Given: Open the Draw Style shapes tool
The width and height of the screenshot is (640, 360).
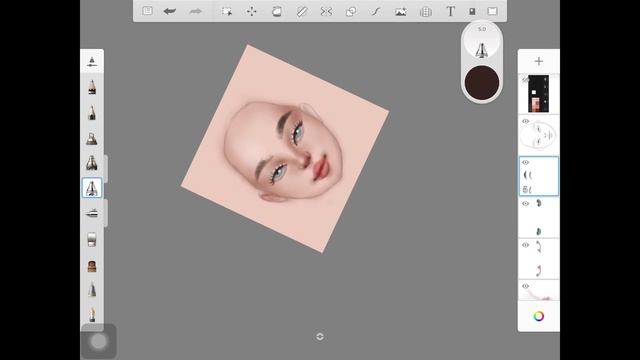Looking at the screenshot, I should pyautogui.click(x=351, y=11).
